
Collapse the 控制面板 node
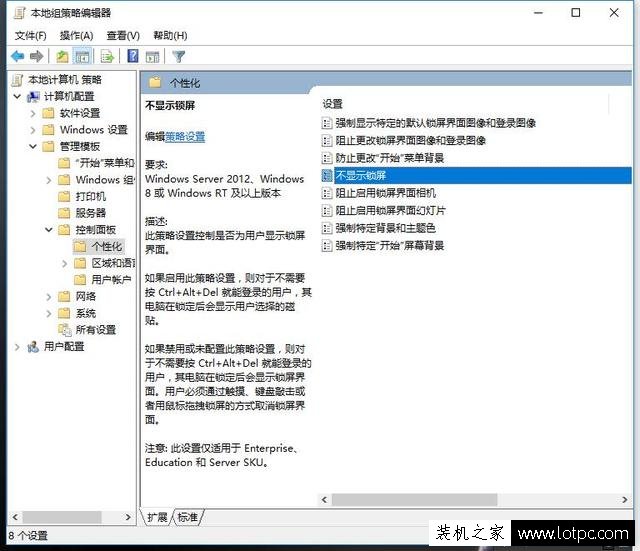point(49,229)
